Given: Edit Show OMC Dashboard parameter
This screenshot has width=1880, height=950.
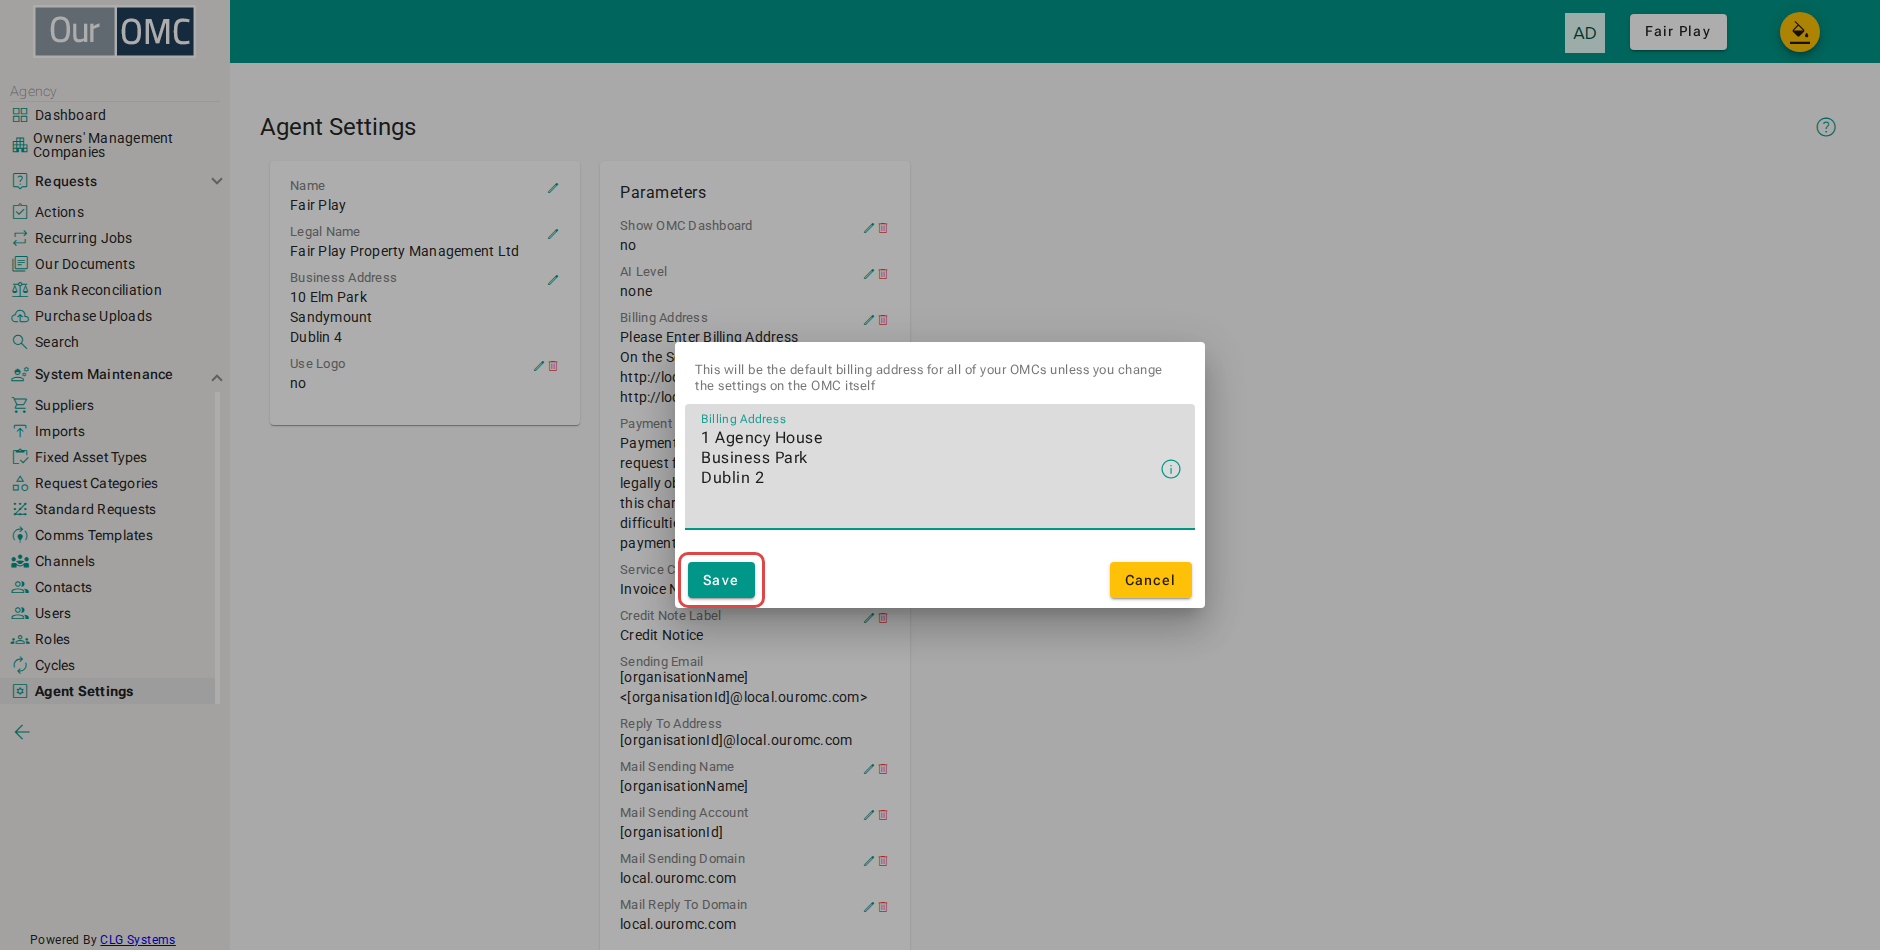Looking at the screenshot, I should tap(869, 228).
